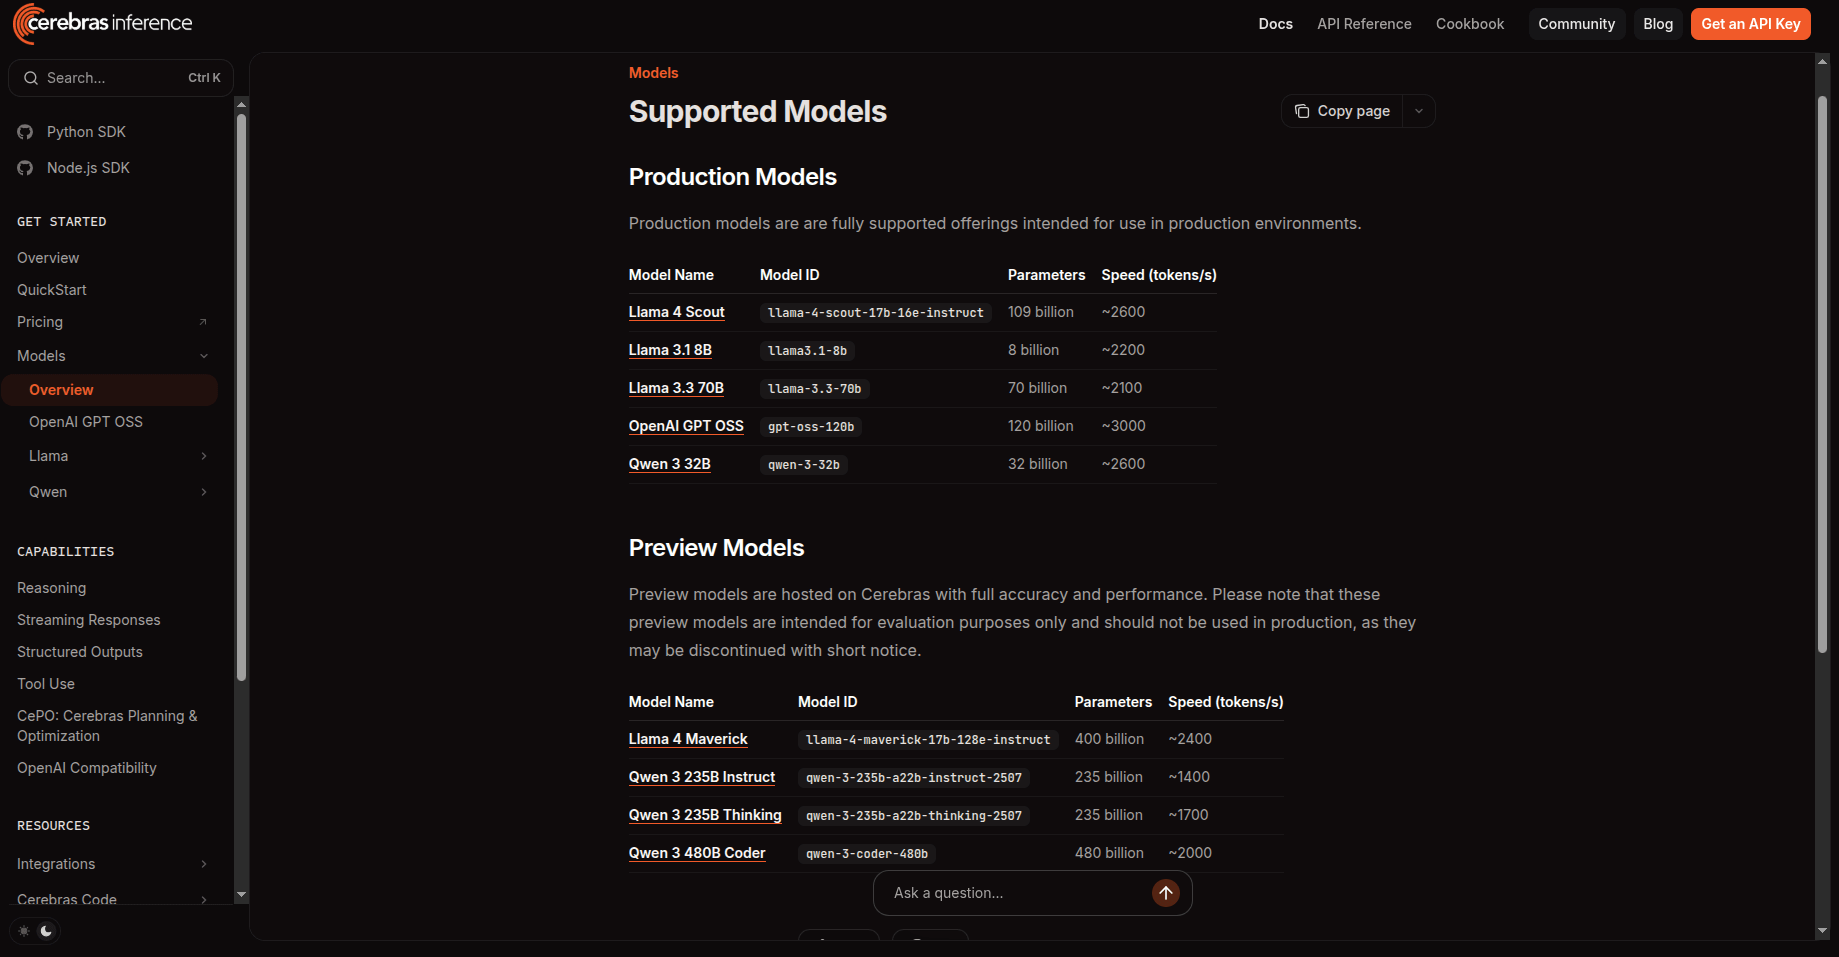Open the Qwen 3 480B Coder link
The height and width of the screenshot is (957, 1839).
point(697,853)
